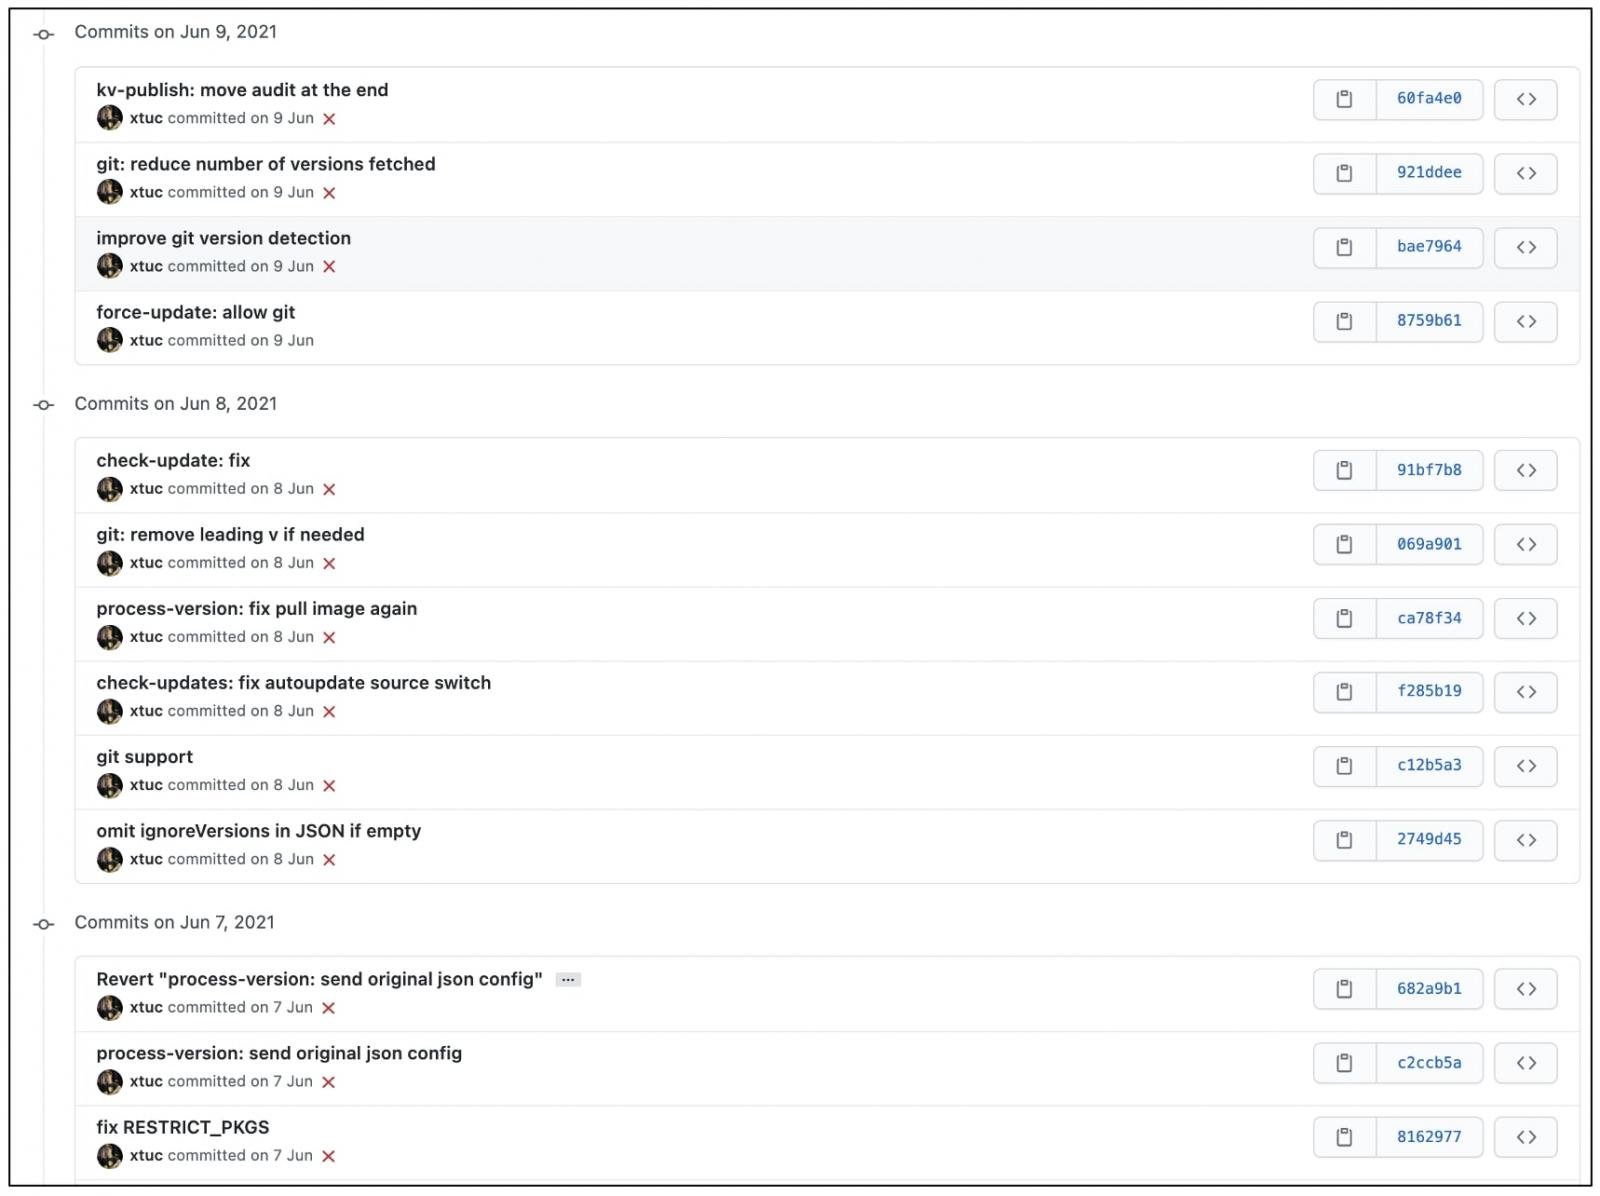Screen dimensions: 1600x1196
Task: Copy SHA for commit c2ccb5a
Action: tap(1344, 1063)
